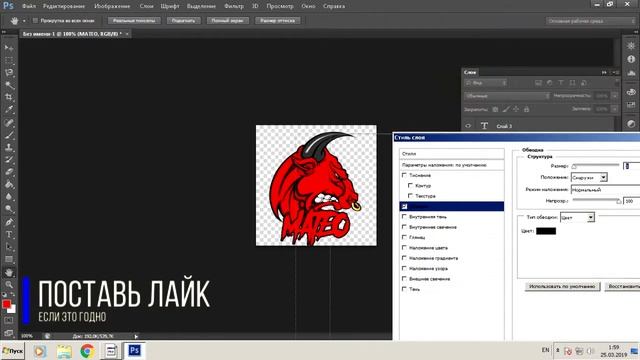
Task: Enable the Наложение узора checkbox
Action: 404,269
